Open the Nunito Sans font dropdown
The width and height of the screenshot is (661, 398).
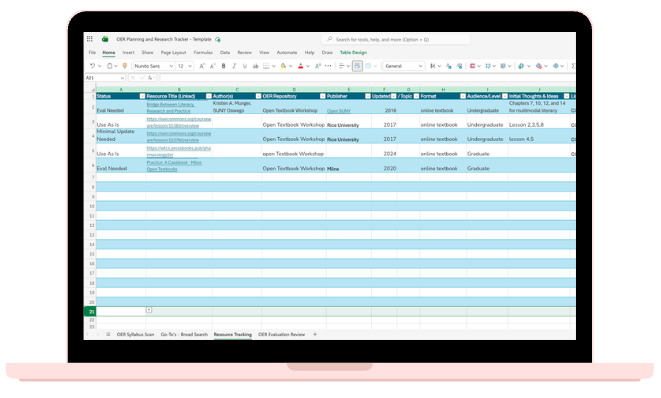point(171,66)
